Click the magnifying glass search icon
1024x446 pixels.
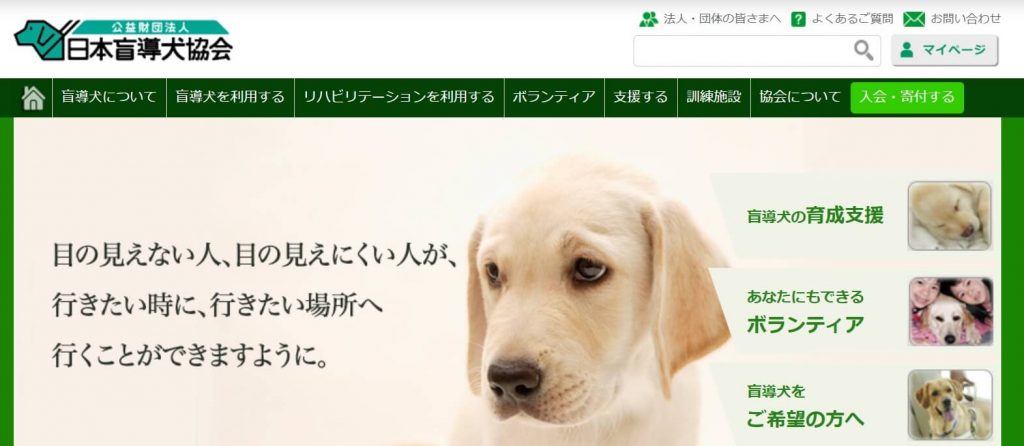[863, 50]
